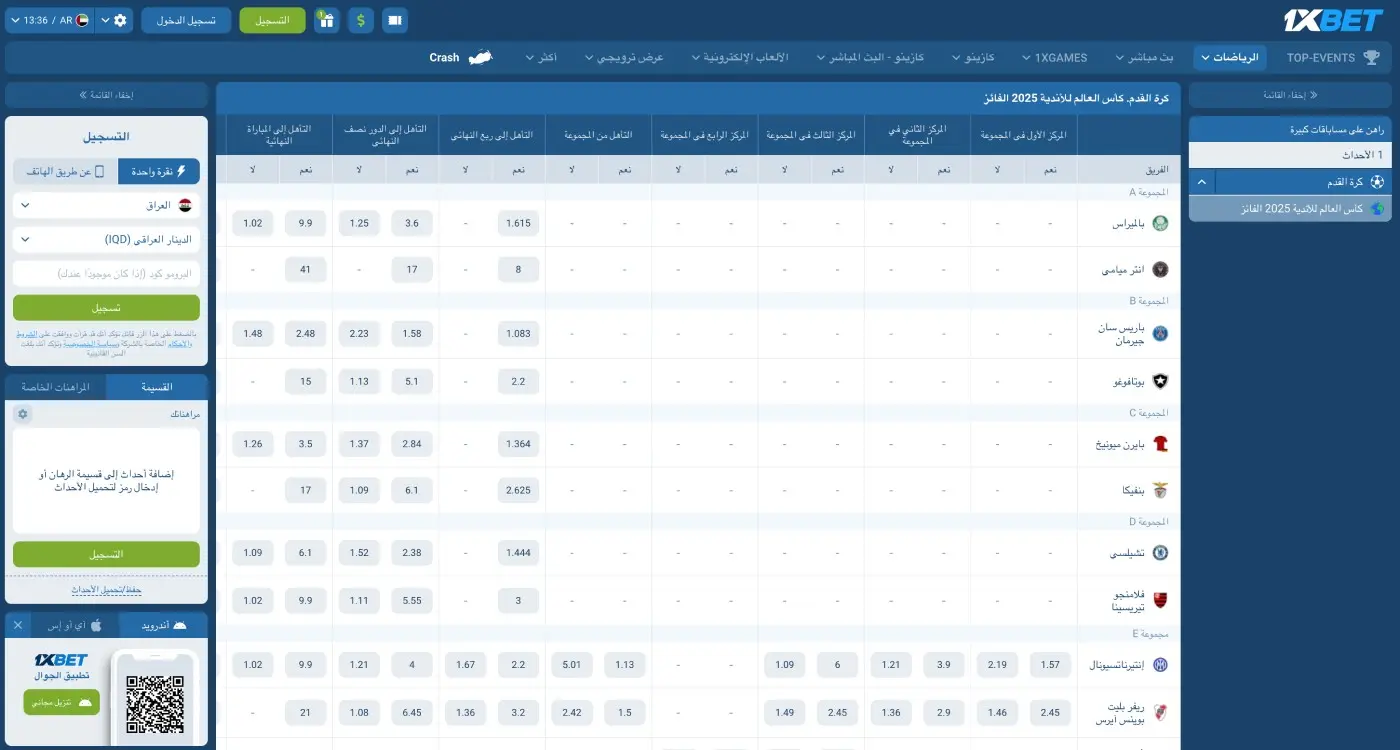Expand the أكثر more menu
1400x750 pixels.
point(541,58)
